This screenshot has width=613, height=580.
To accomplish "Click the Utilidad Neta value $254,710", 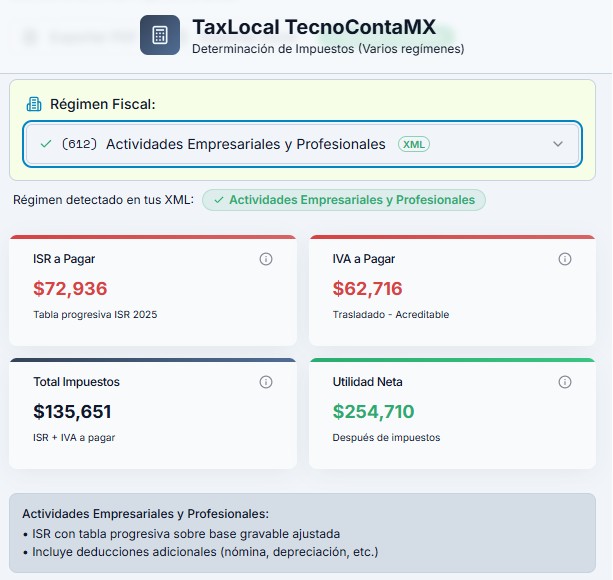I will click(x=373, y=412).
